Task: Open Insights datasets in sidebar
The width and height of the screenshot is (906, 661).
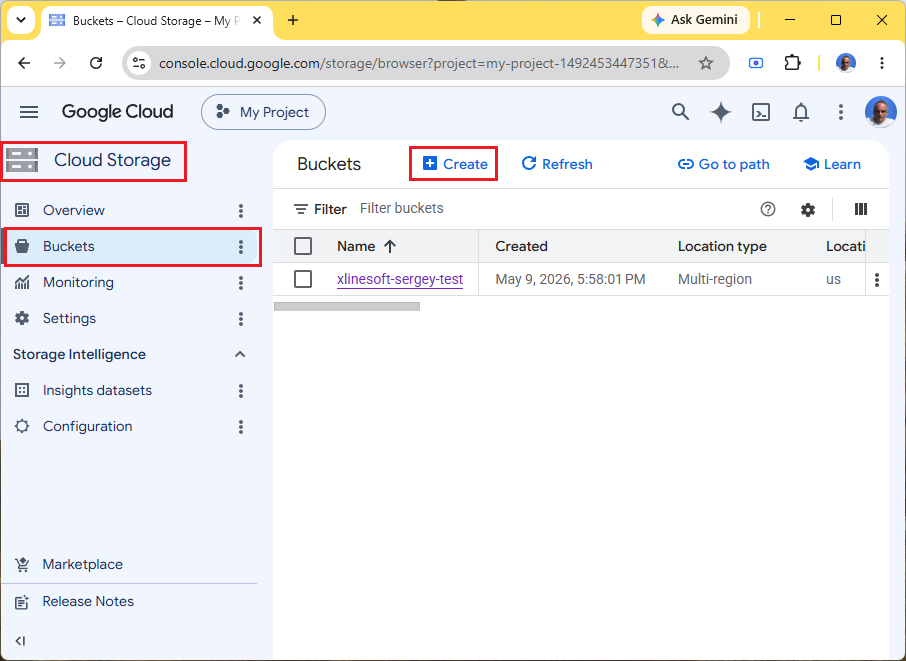Action: click(97, 391)
